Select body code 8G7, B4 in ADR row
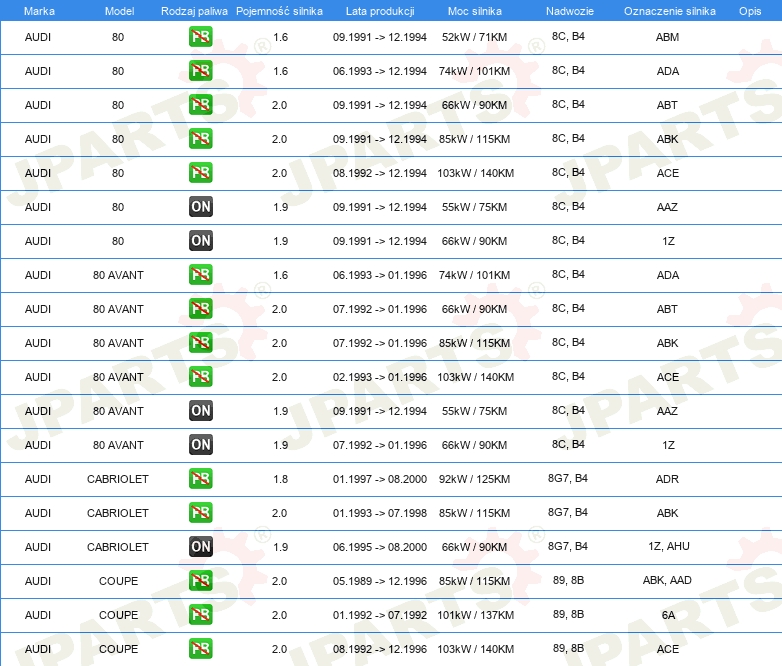 coord(568,478)
